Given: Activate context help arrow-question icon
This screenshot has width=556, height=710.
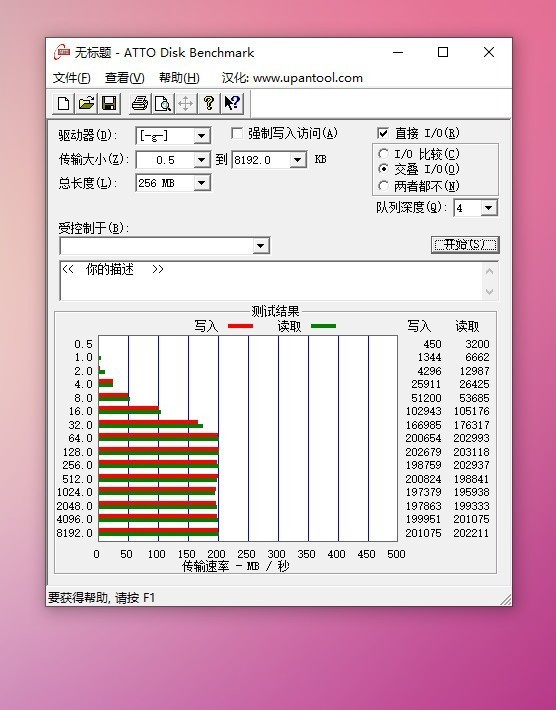Looking at the screenshot, I should 233,104.
